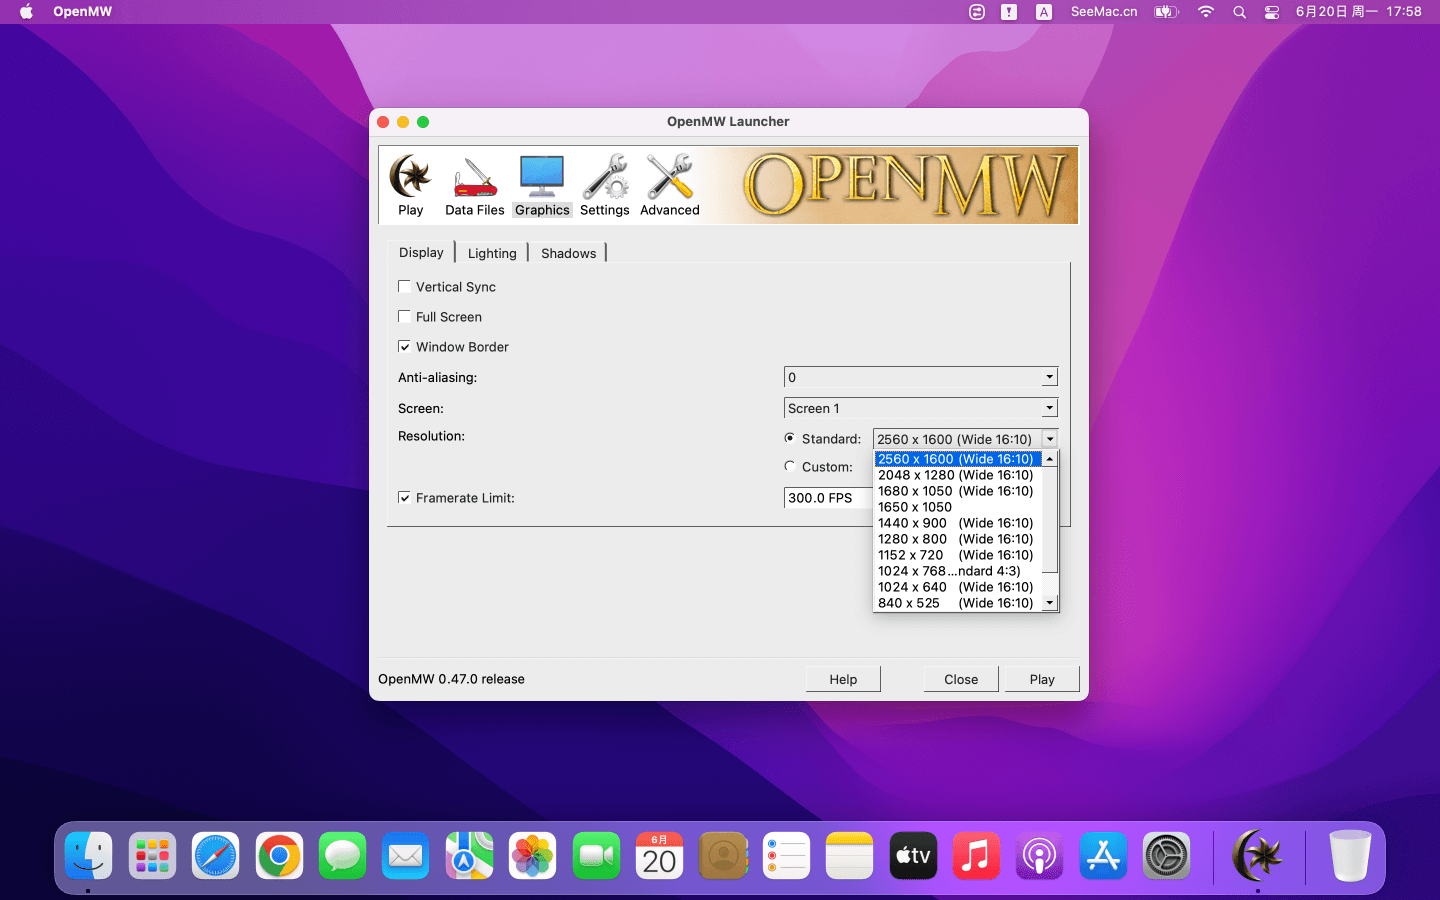This screenshot has width=1440, height=900.
Task: Select the Standard resolution radio button
Action: [x=790, y=438]
